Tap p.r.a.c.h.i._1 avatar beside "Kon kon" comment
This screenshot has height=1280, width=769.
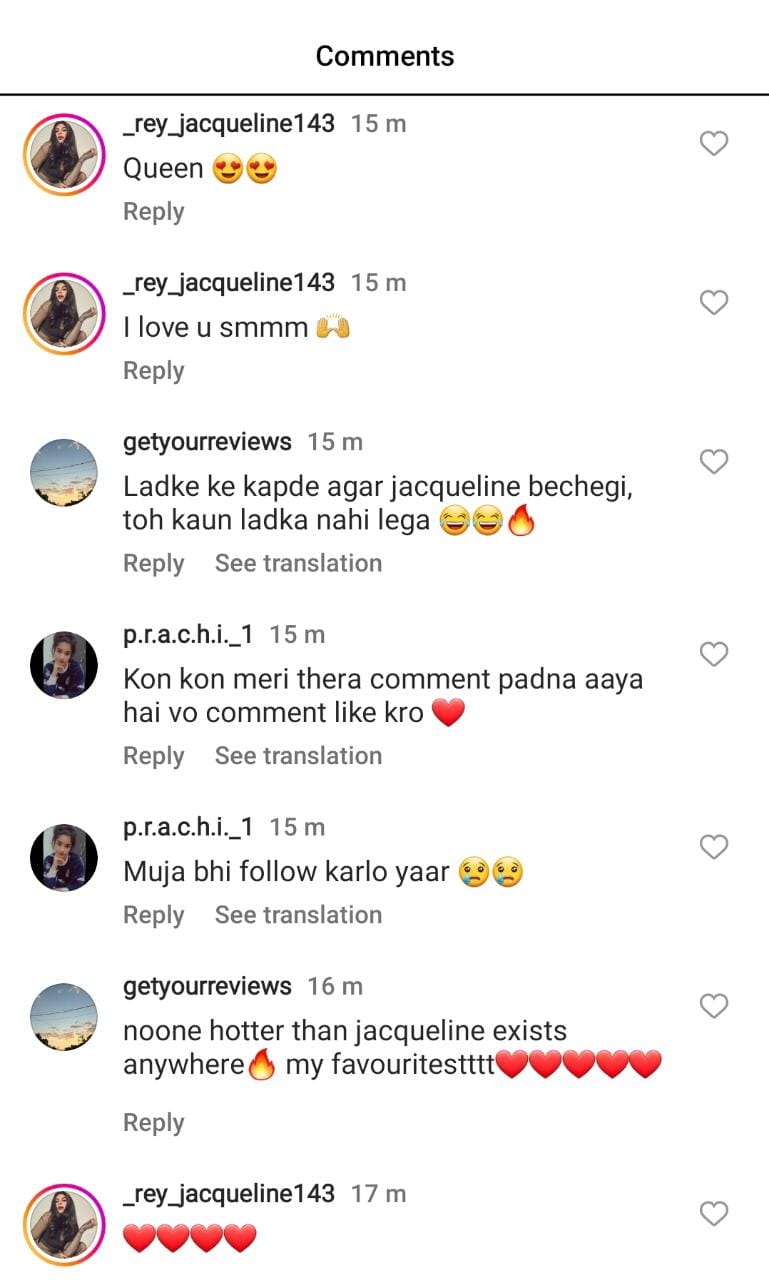[x=64, y=665]
